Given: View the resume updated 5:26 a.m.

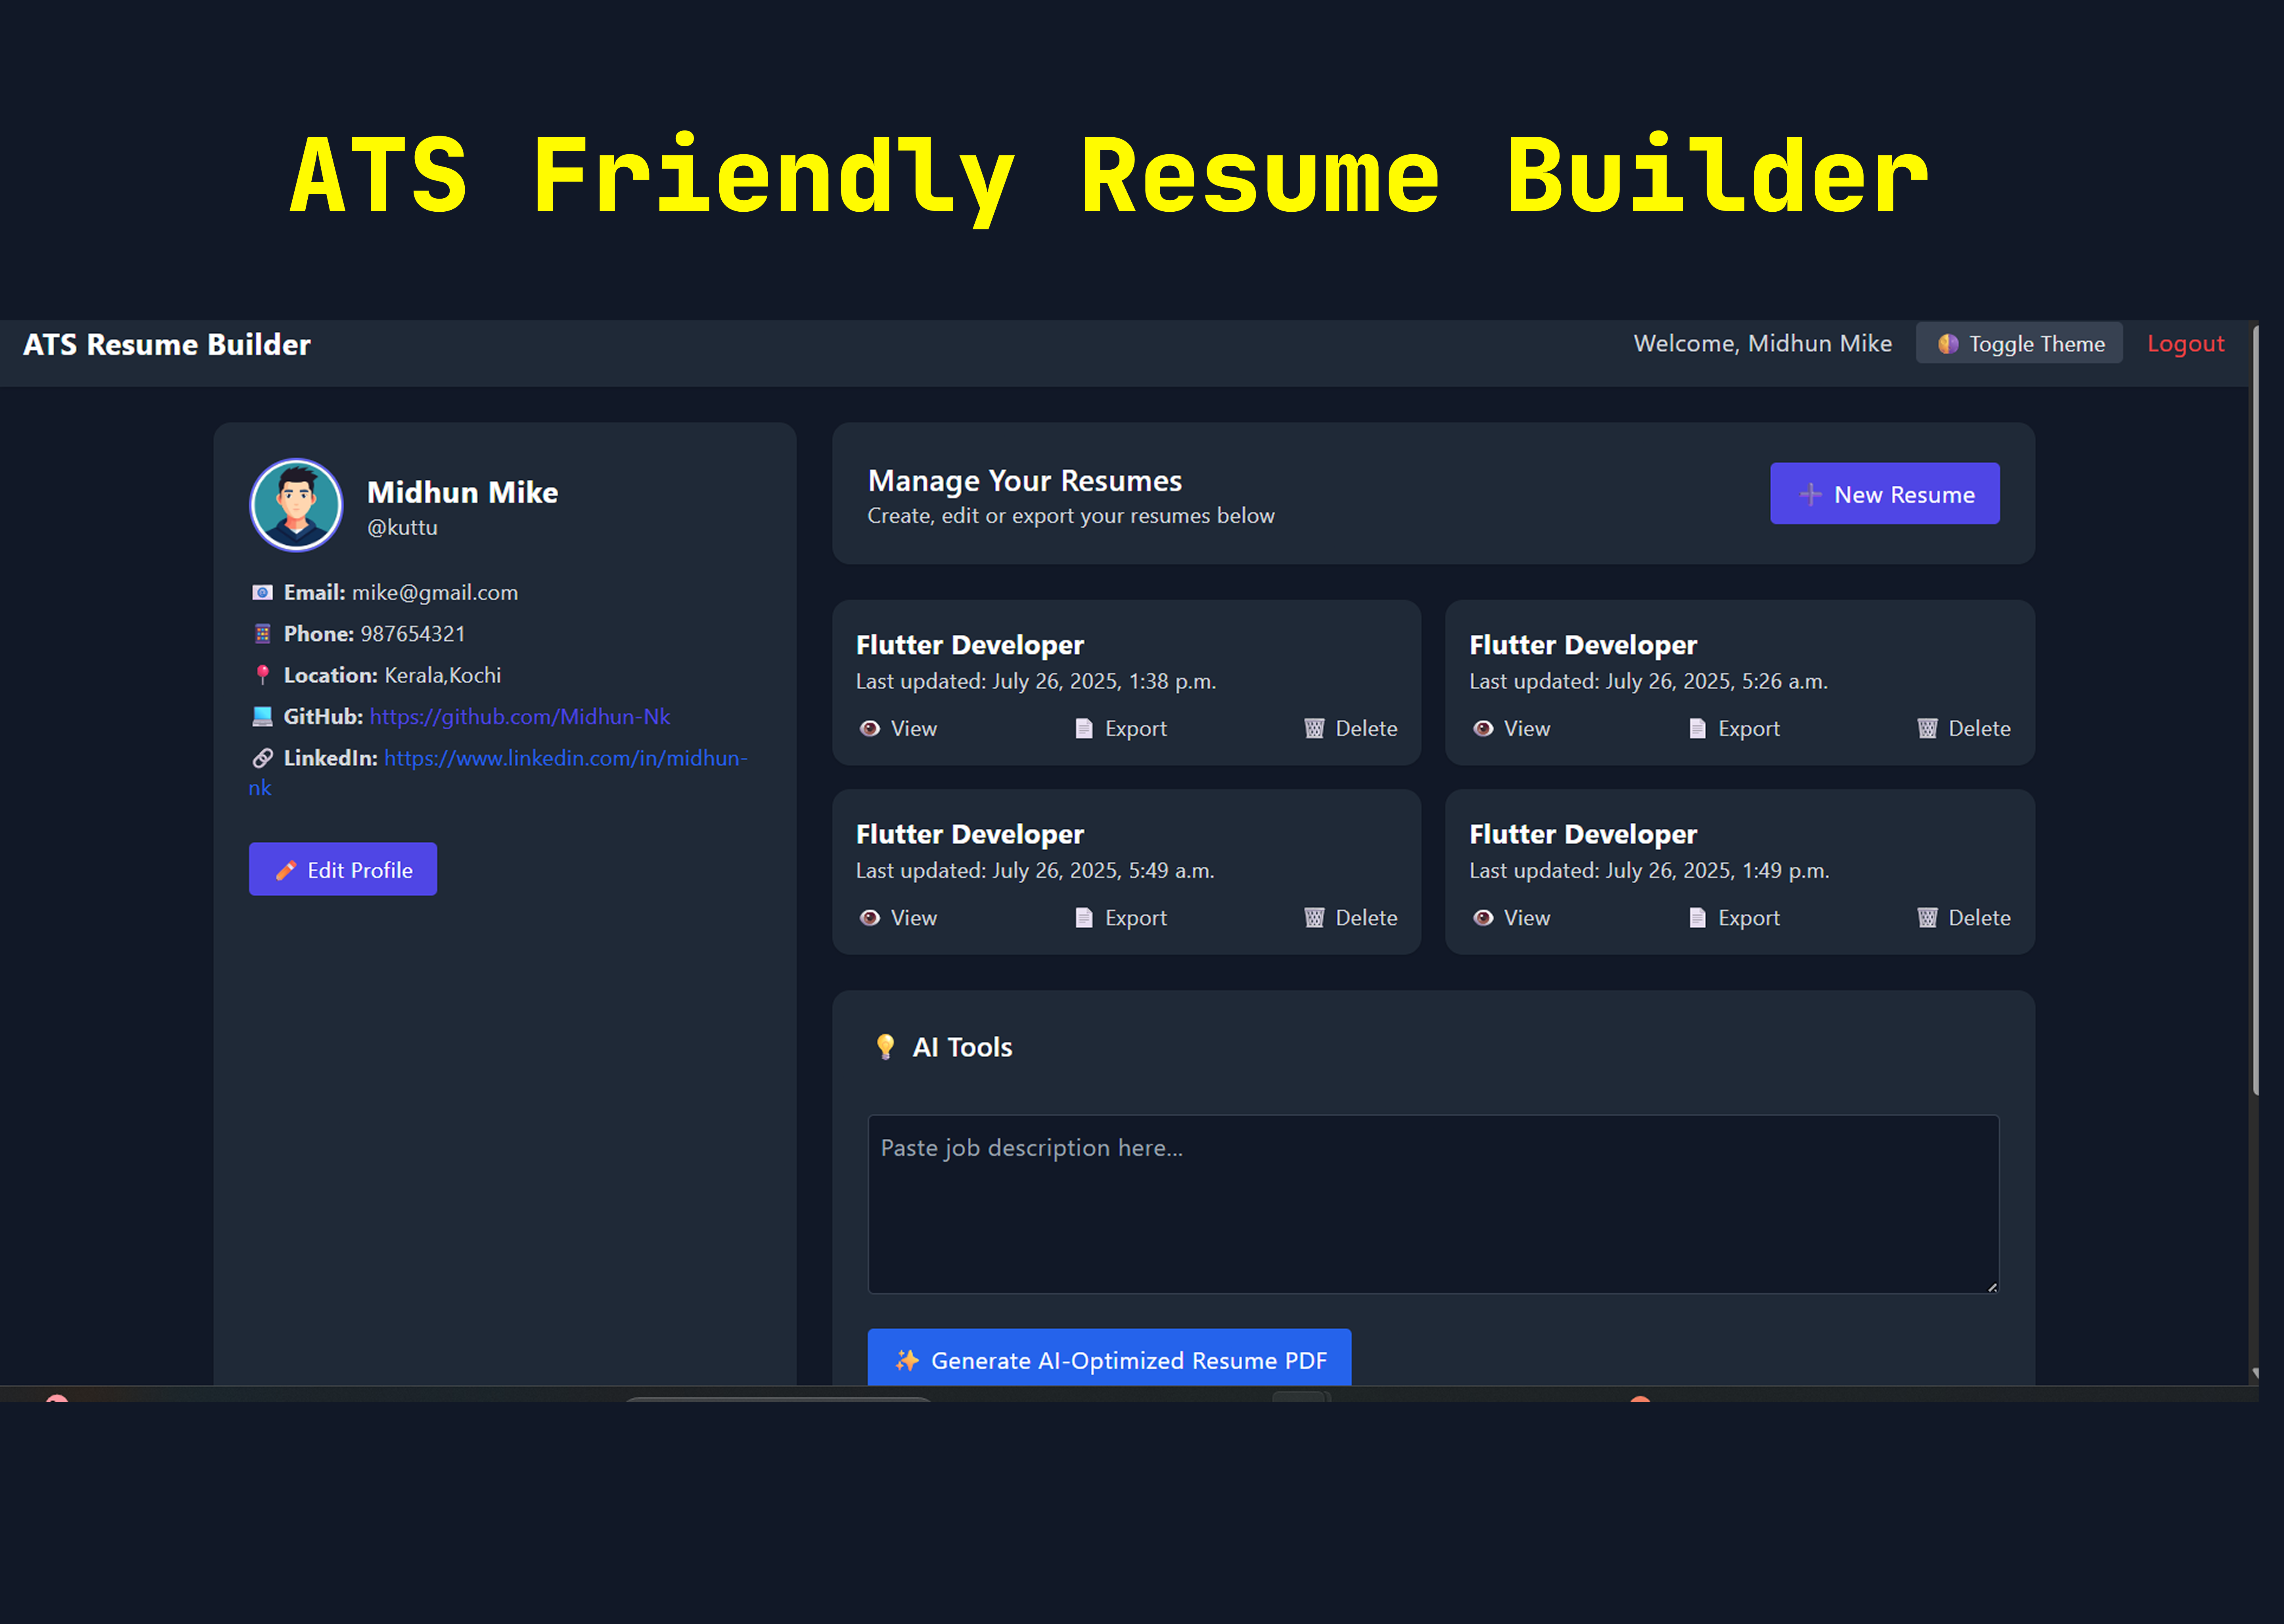Looking at the screenshot, I should [x=1511, y=729].
